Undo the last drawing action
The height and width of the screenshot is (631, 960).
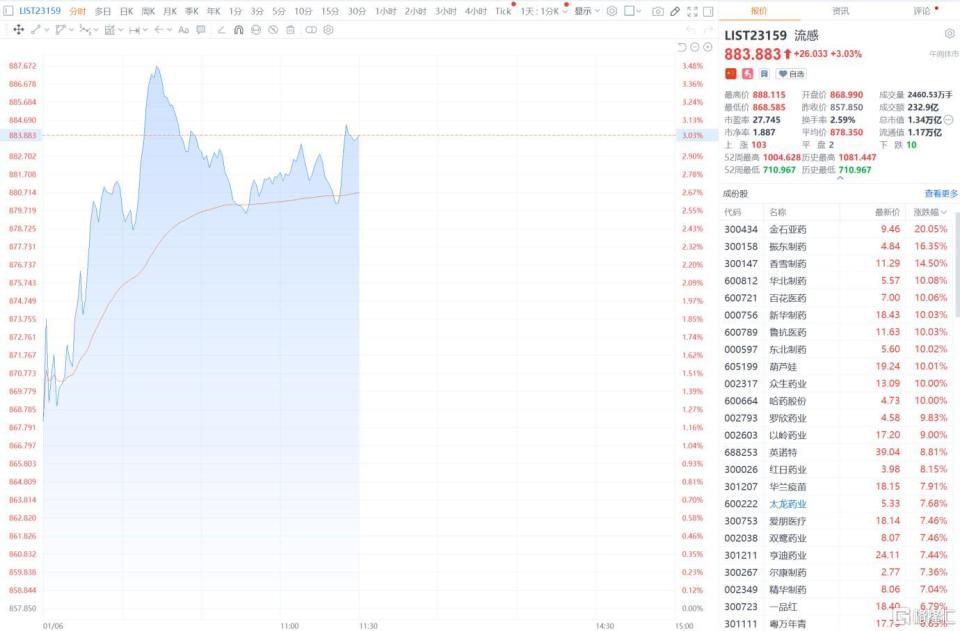click(x=691, y=29)
